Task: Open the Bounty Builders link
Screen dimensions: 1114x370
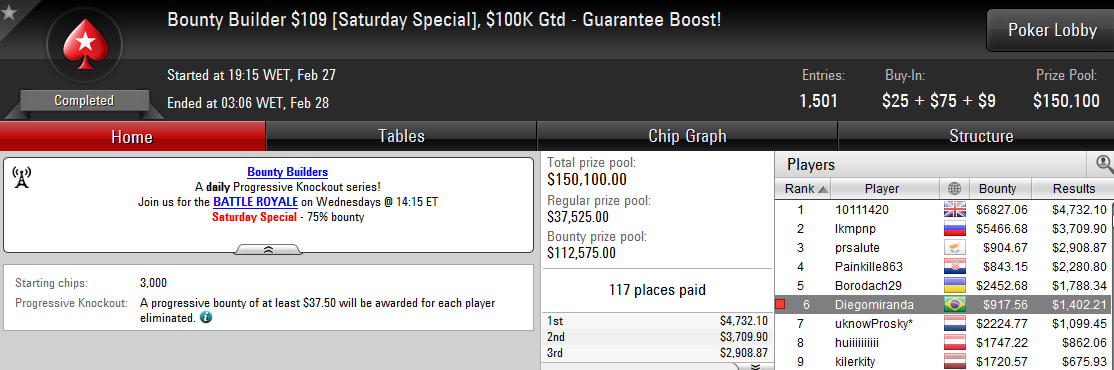Action: [x=288, y=172]
